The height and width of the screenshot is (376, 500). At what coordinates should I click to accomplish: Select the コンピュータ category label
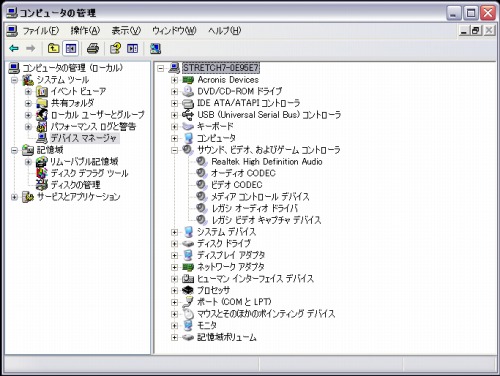click(x=216, y=138)
